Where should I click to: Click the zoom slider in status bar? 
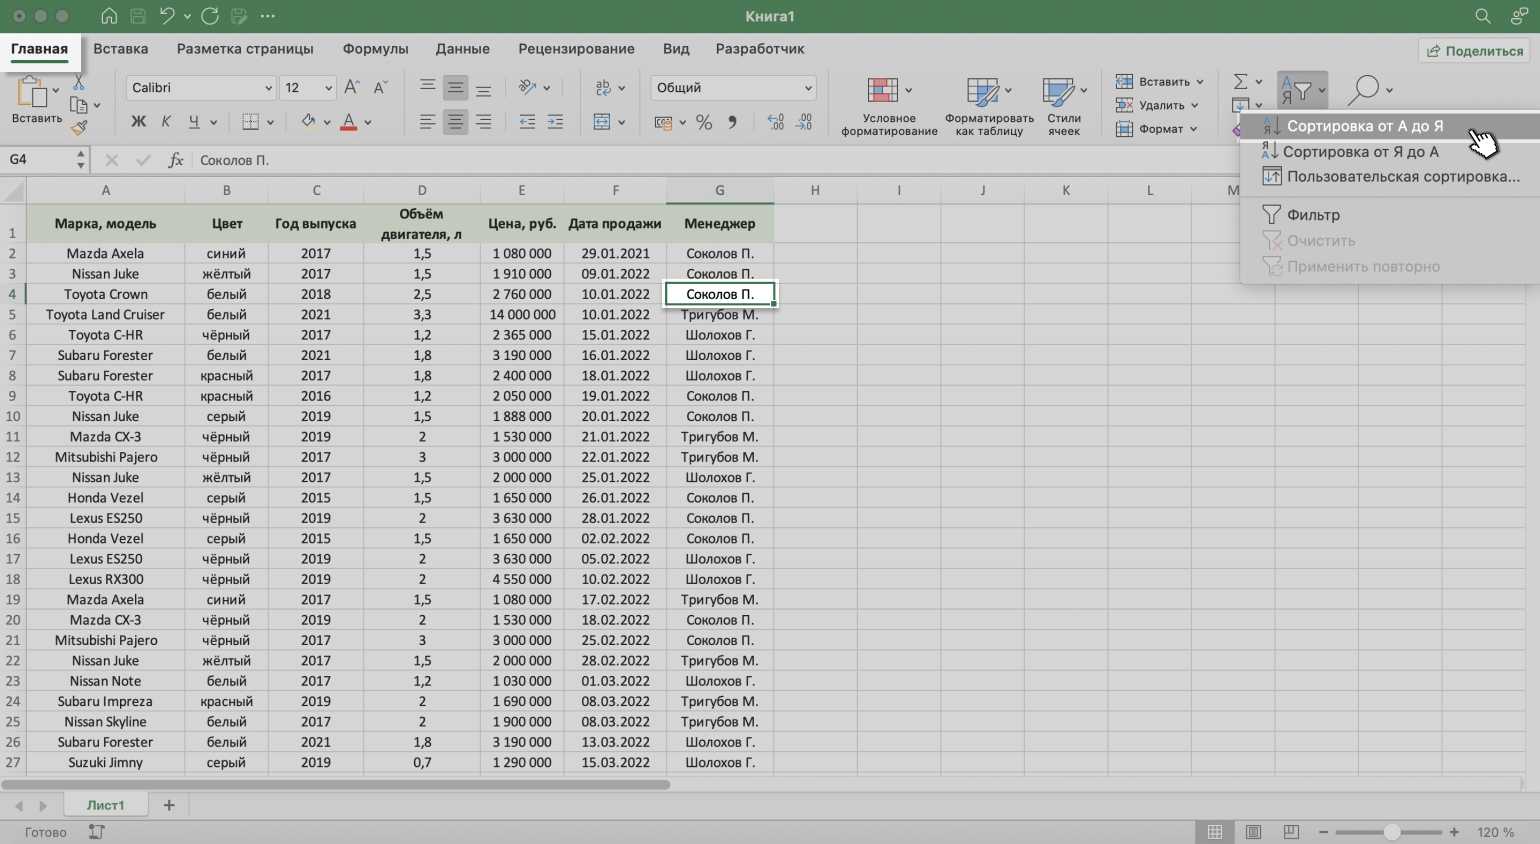pos(1391,832)
